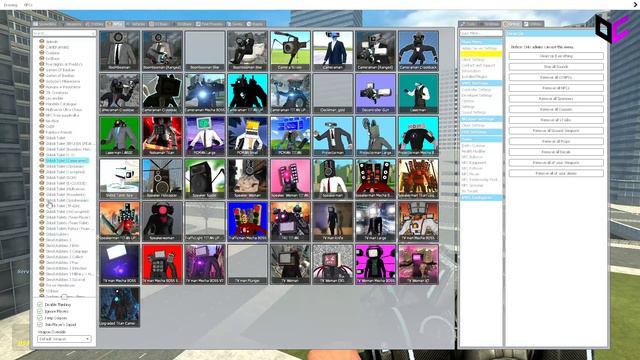Viewport: 640px width, 360px height.
Task: Spawn the TV Woman Mecha BOSS icon
Action: pos(376,264)
